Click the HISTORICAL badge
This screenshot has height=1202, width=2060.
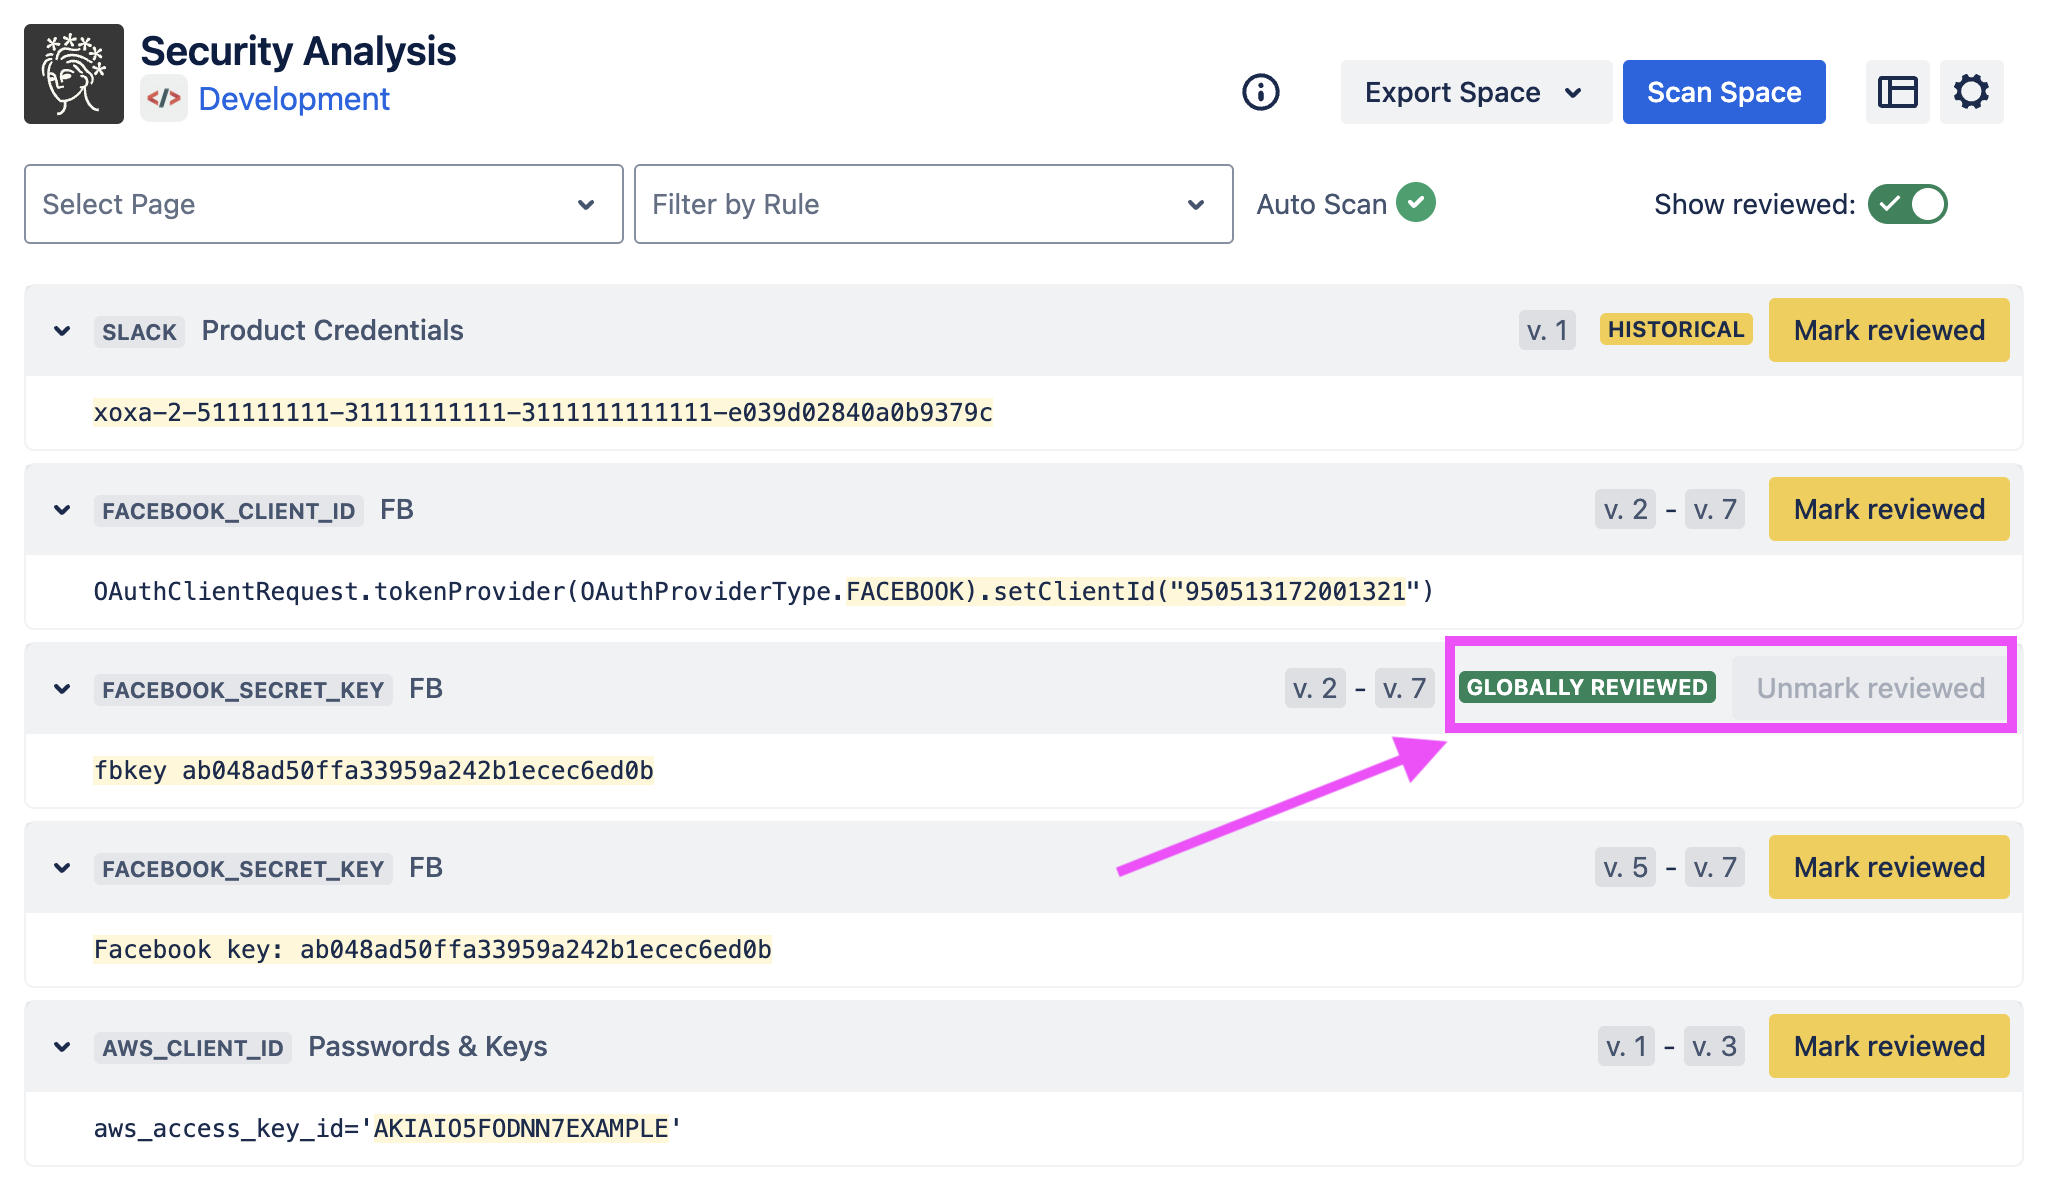pos(1675,330)
